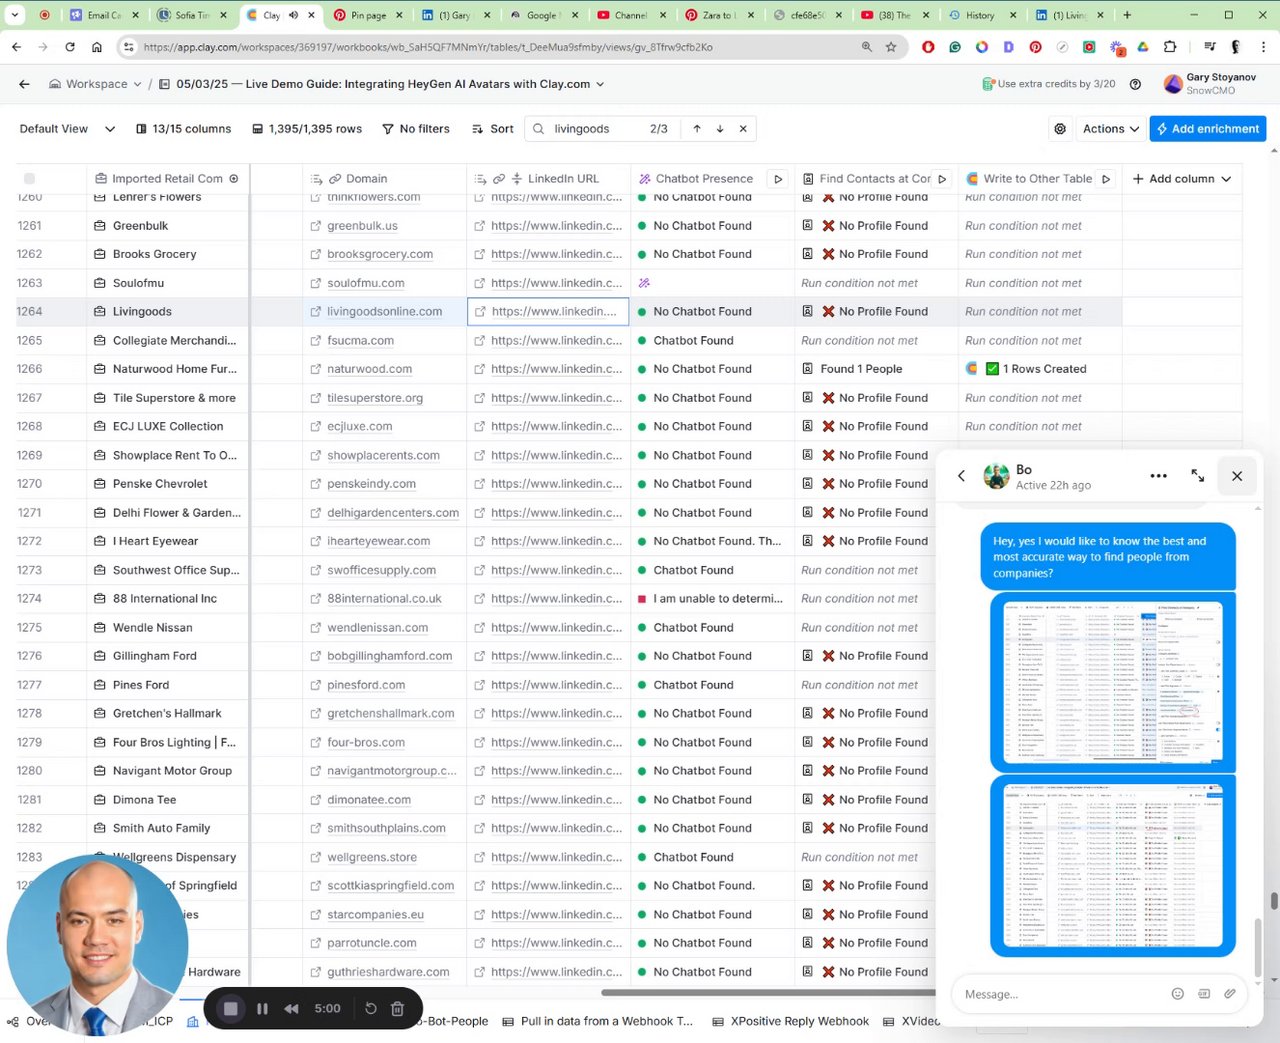
Task: Click the chat Message input field
Action: (x=1060, y=994)
